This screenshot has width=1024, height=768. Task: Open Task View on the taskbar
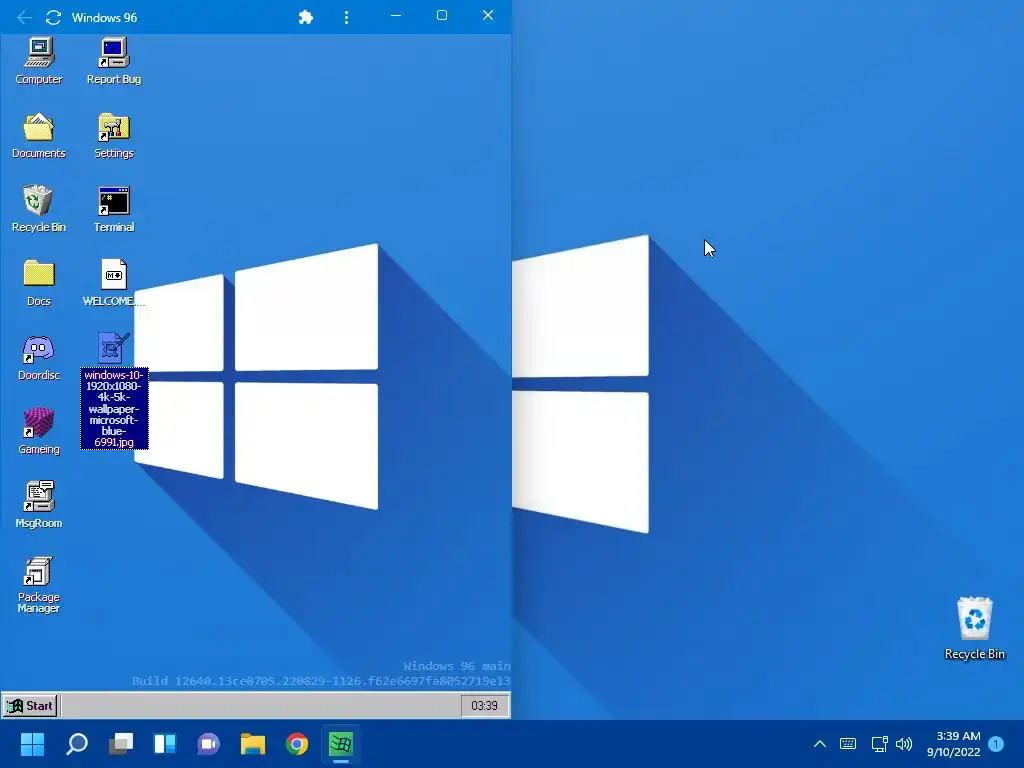click(x=121, y=744)
